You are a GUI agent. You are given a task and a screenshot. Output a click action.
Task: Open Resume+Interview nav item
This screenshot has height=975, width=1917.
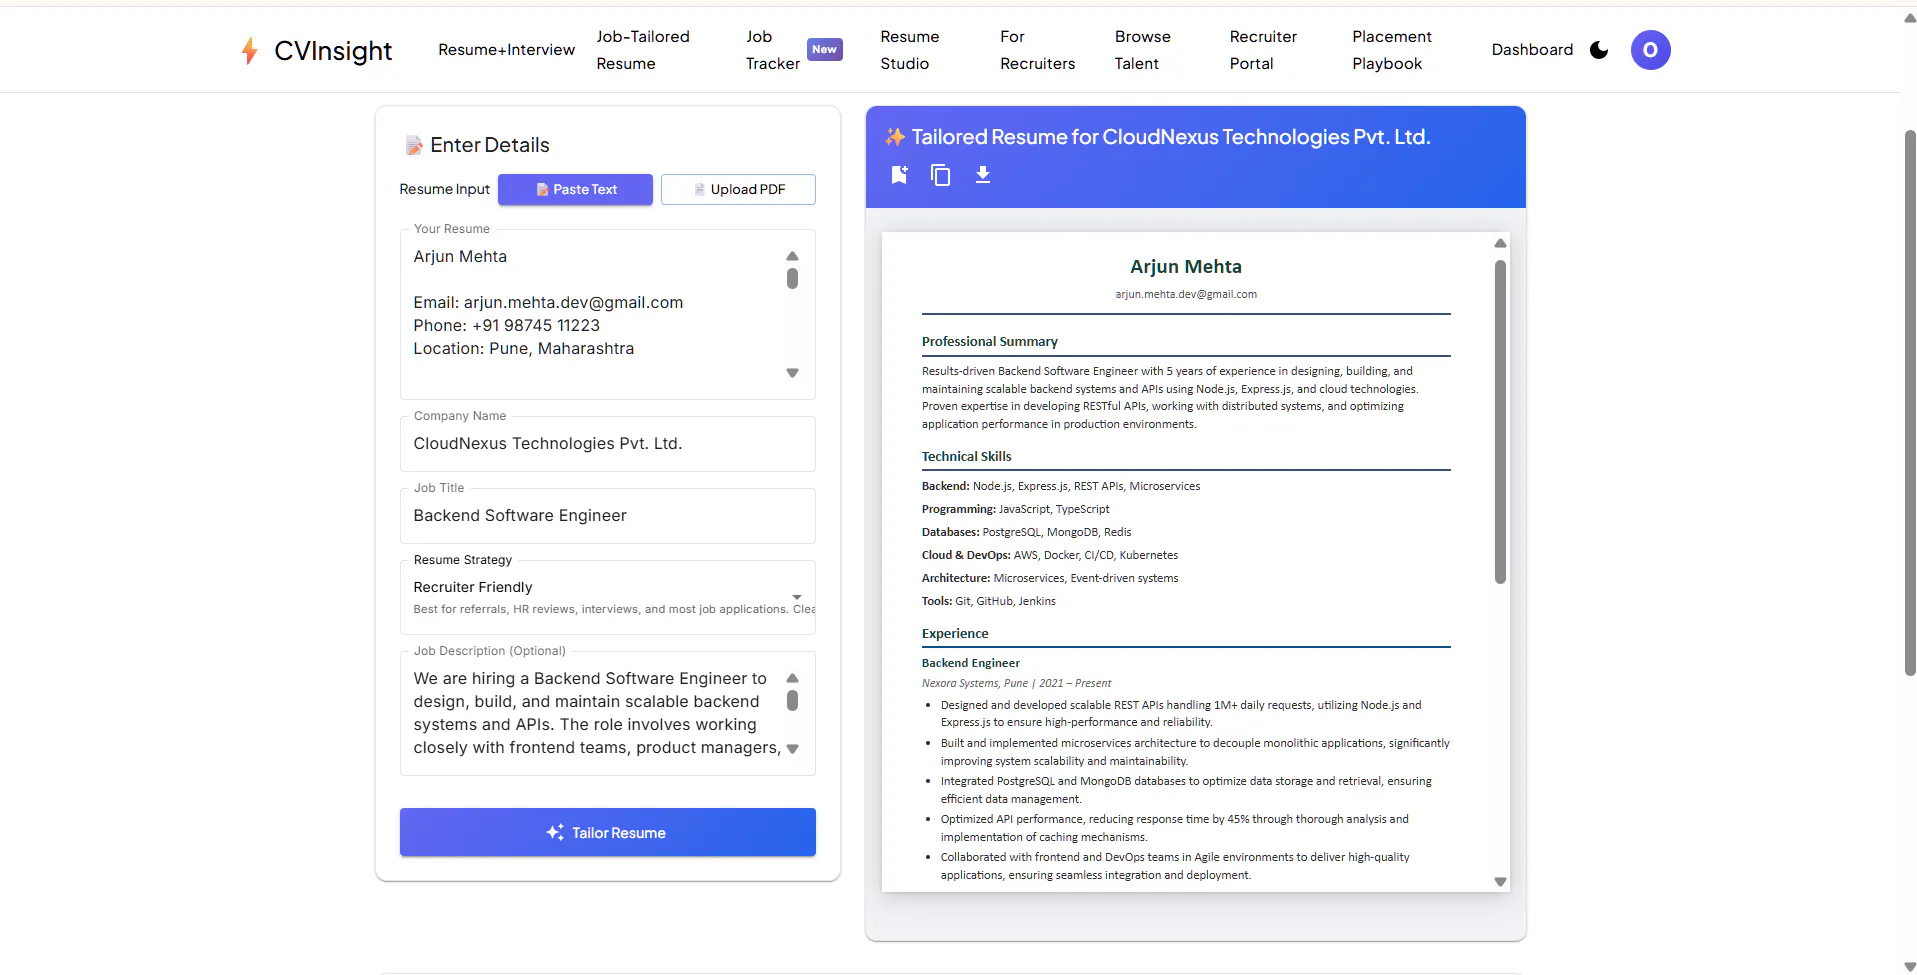(506, 50)
